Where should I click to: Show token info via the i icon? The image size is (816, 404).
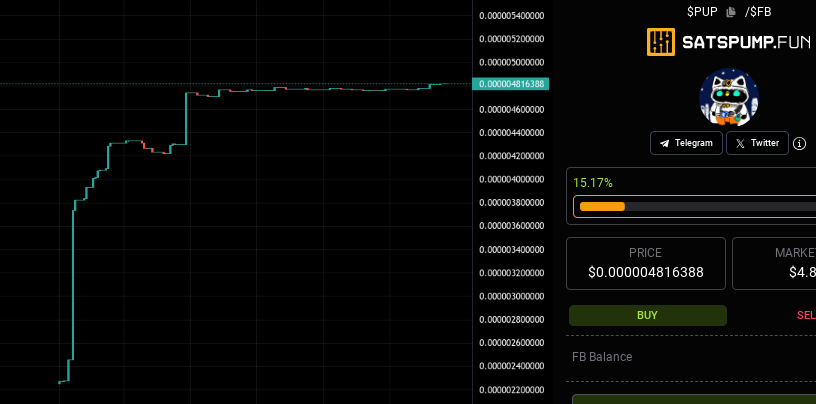[x=799, y=144]
